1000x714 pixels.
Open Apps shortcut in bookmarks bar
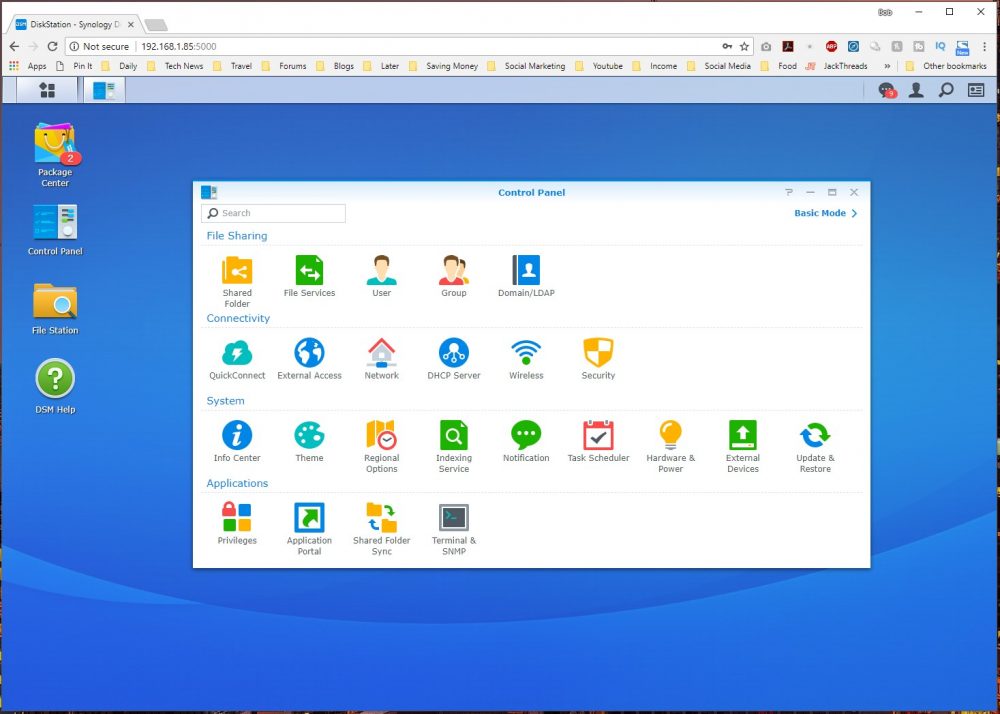pos(28,66)
